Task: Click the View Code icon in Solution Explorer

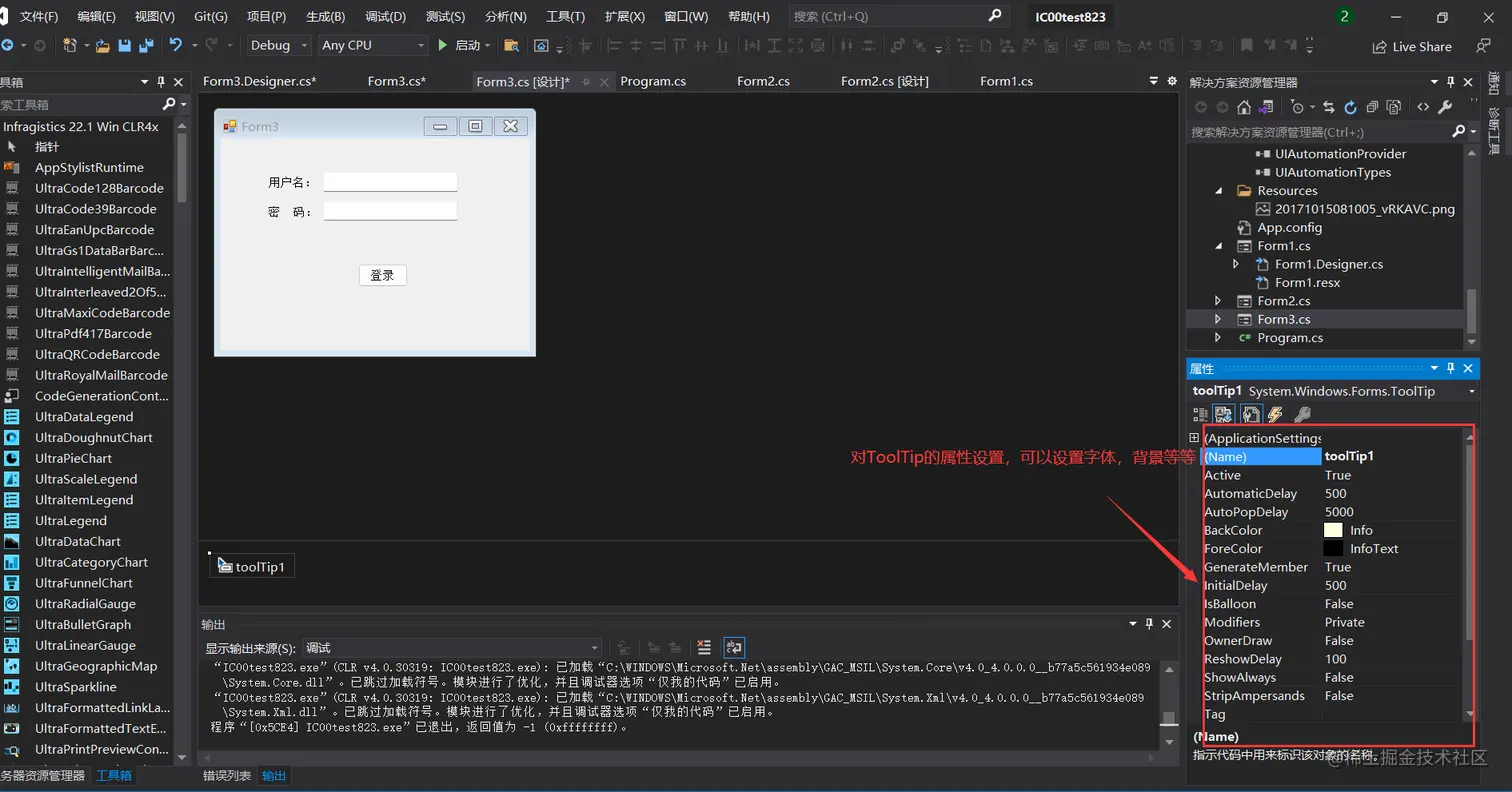Action: (x=1424, y=108)
